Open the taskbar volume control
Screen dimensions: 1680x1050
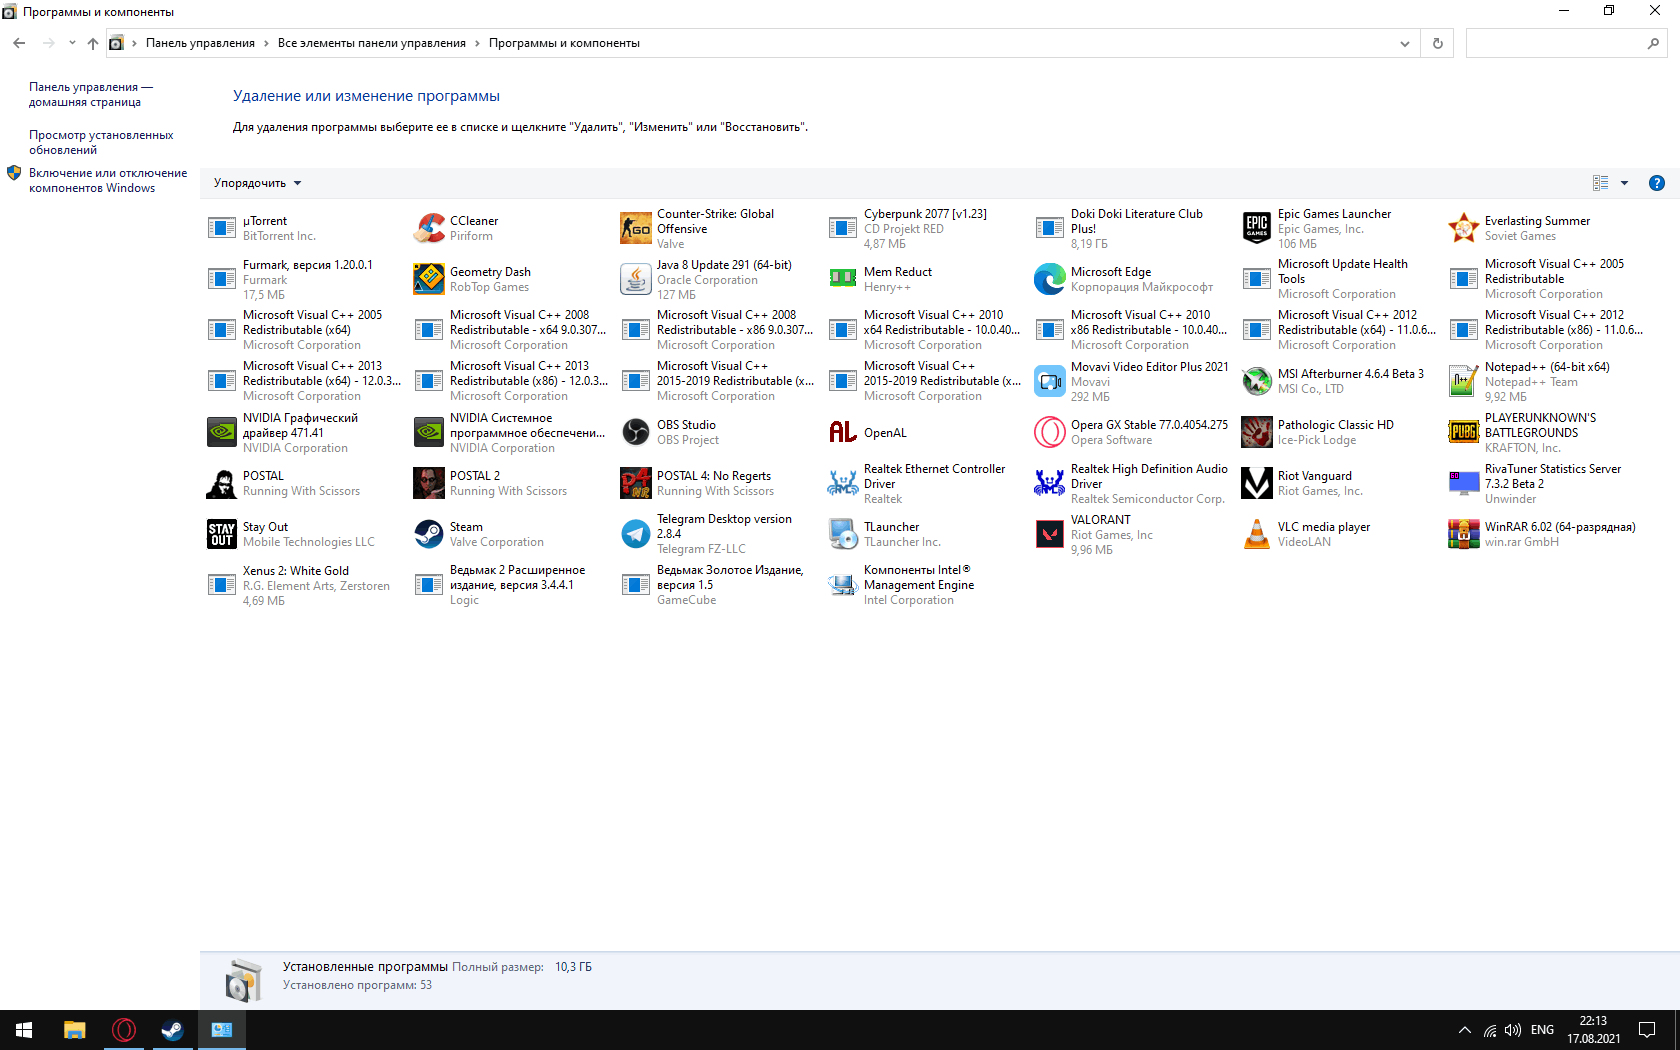pos(1513,1030)
